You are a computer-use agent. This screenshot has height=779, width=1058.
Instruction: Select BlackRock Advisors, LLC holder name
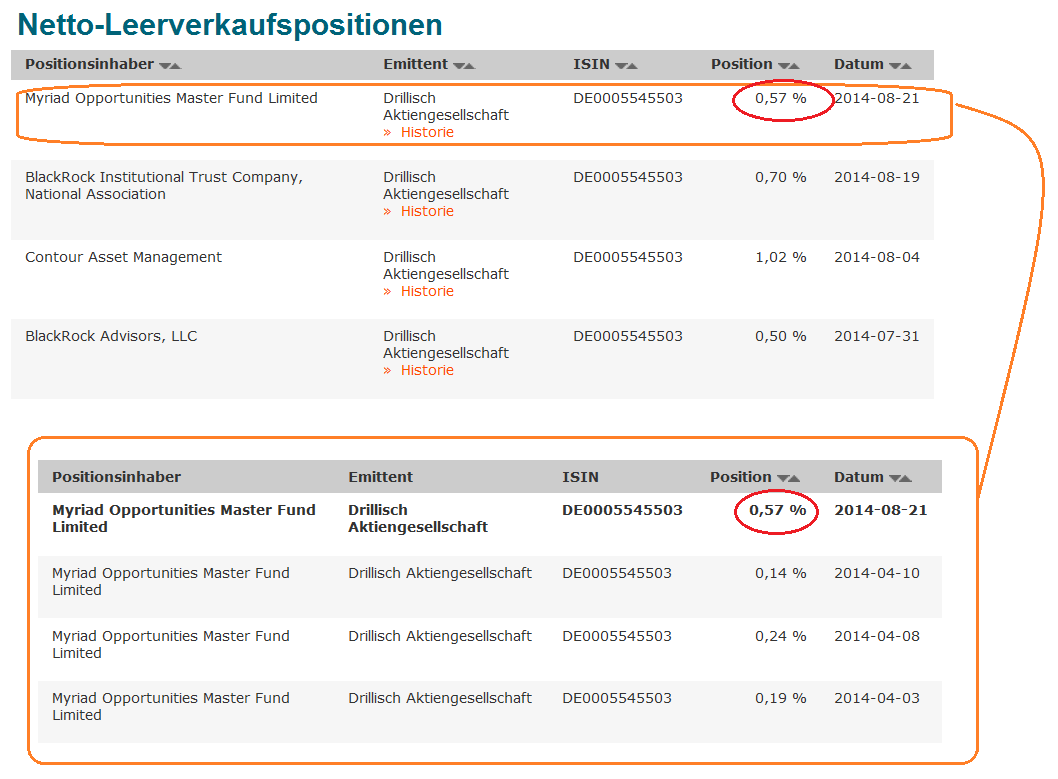pyautogui.click(x=111, y=336)
